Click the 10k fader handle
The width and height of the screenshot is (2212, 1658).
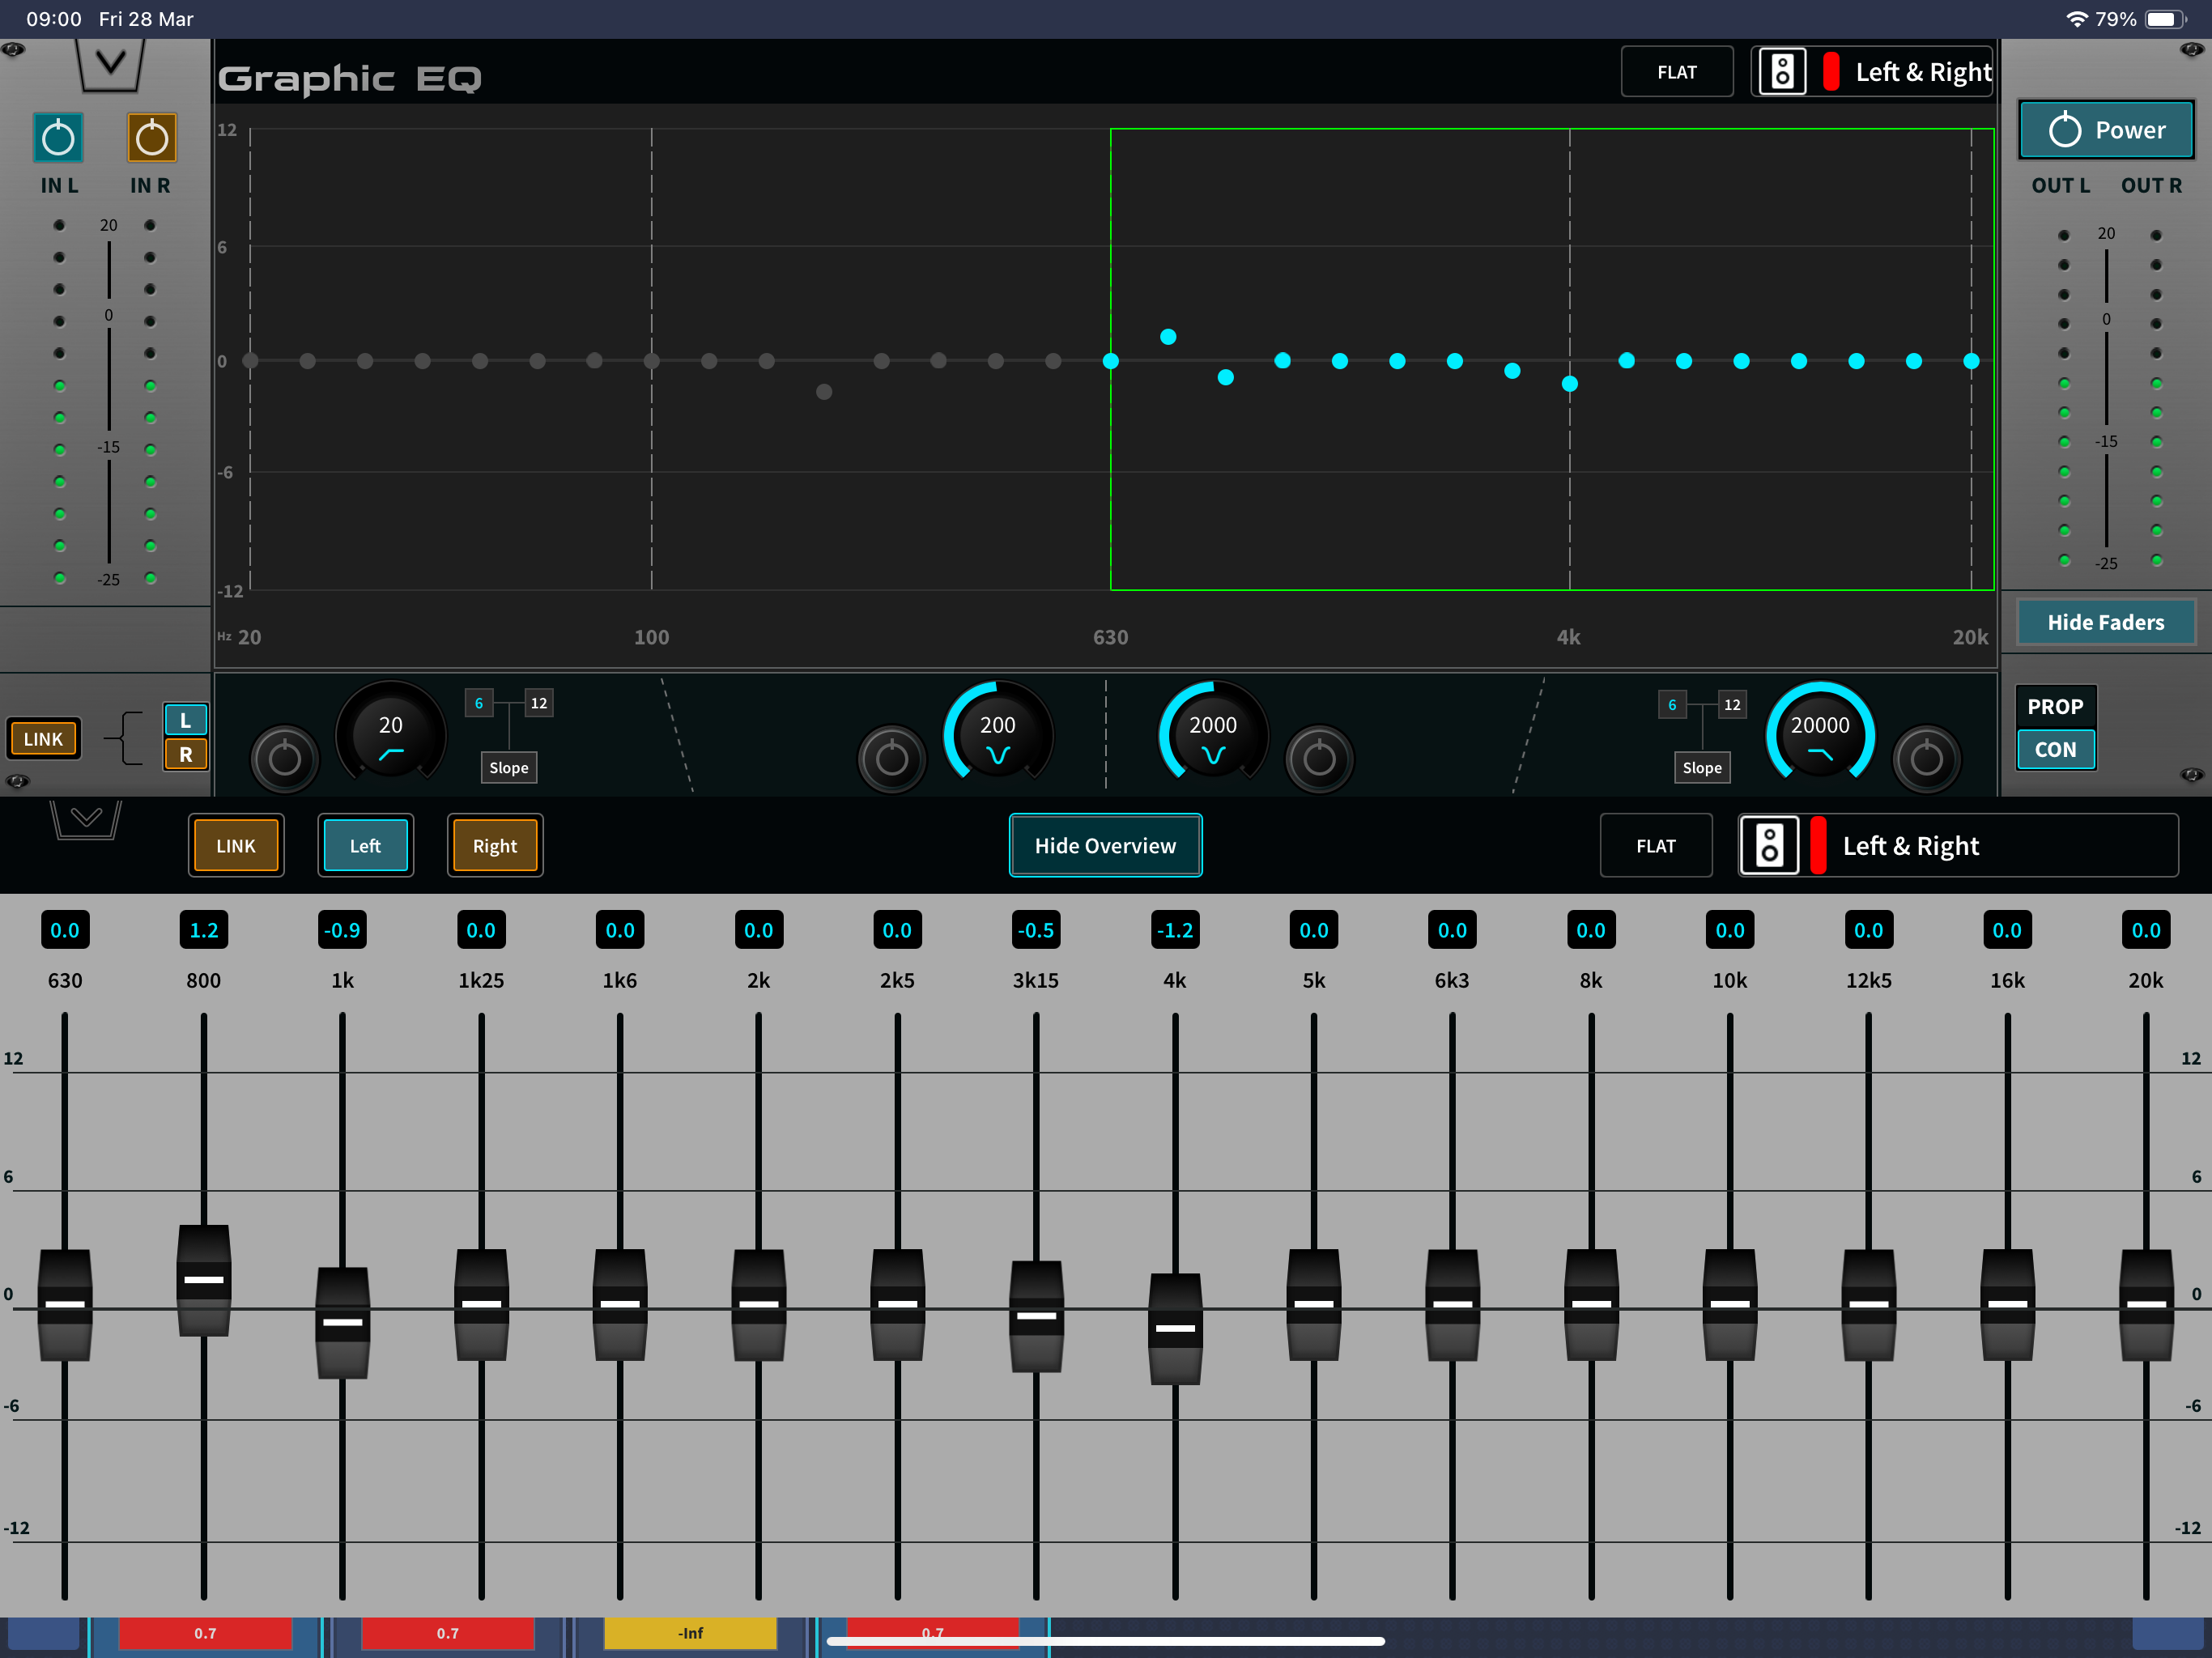(1730, 1304)
